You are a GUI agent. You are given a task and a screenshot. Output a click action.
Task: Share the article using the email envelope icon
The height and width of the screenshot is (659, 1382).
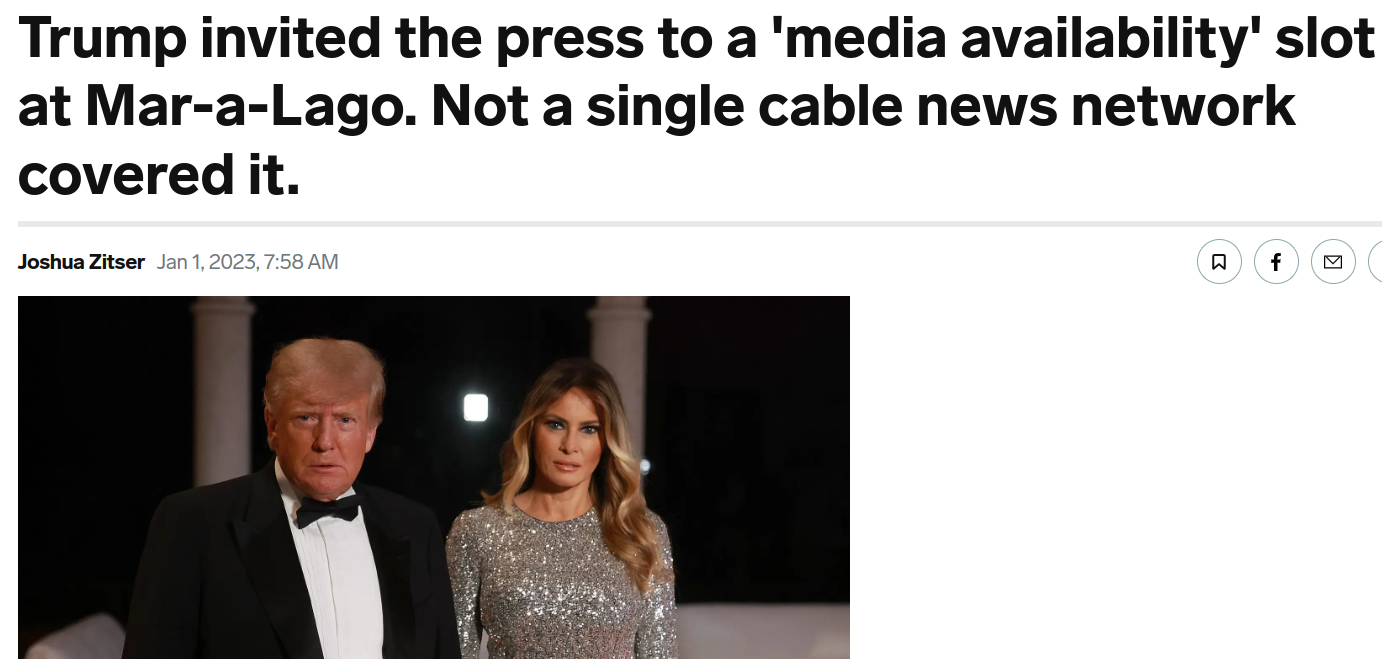click(x=1333, y=262)
